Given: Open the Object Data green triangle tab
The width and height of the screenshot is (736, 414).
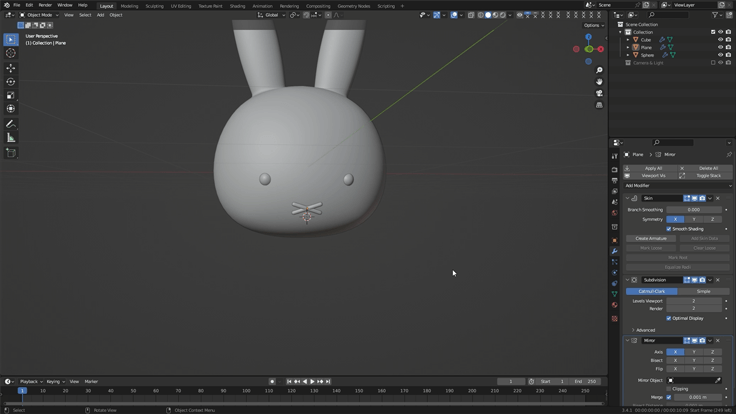Looking at the screenshot, I should [614, 294].
